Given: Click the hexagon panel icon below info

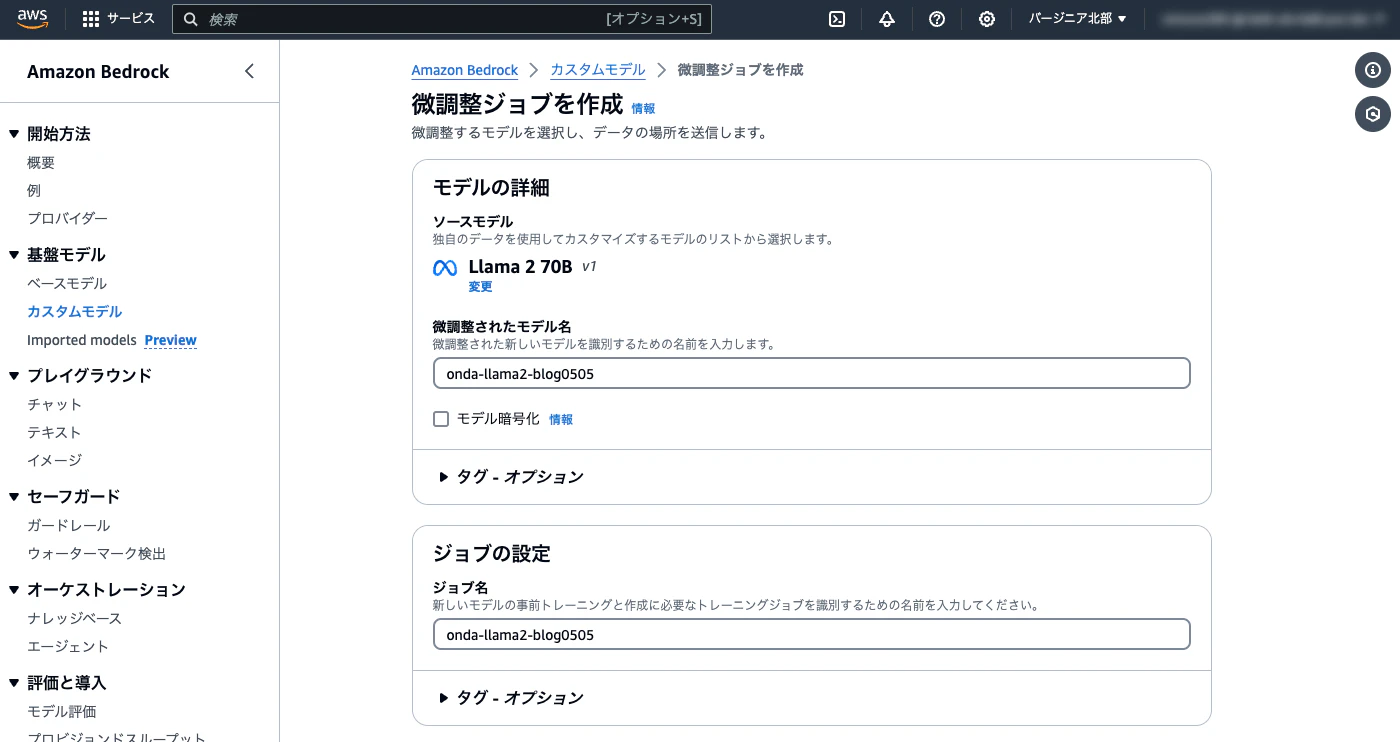Looking at the screenshot, I should [x=1373, y=114].
